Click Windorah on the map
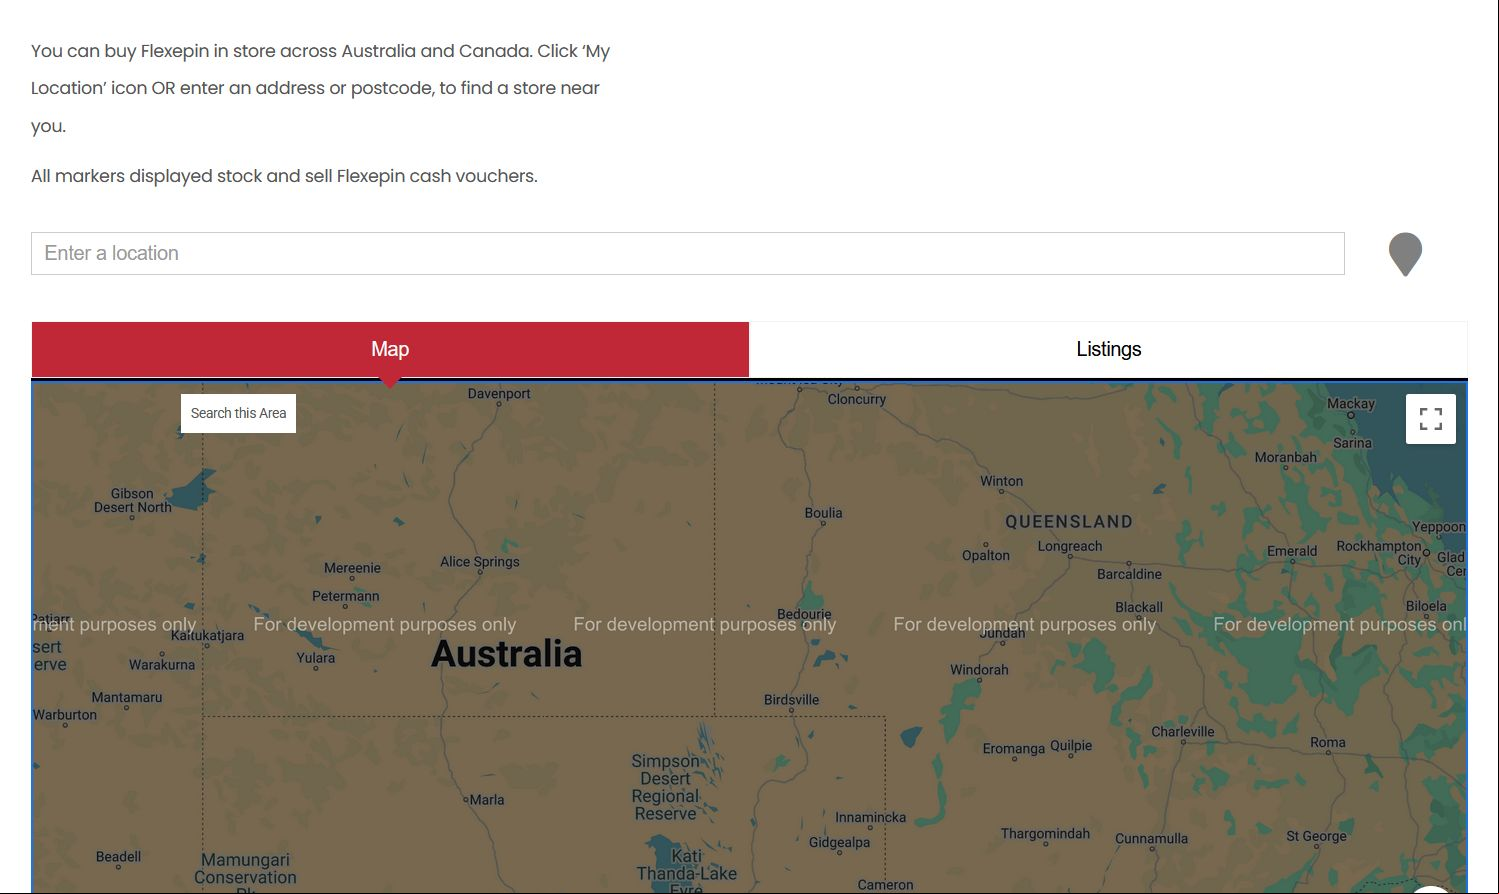The height and width of the screenshot is (894, 1499). 979,670
